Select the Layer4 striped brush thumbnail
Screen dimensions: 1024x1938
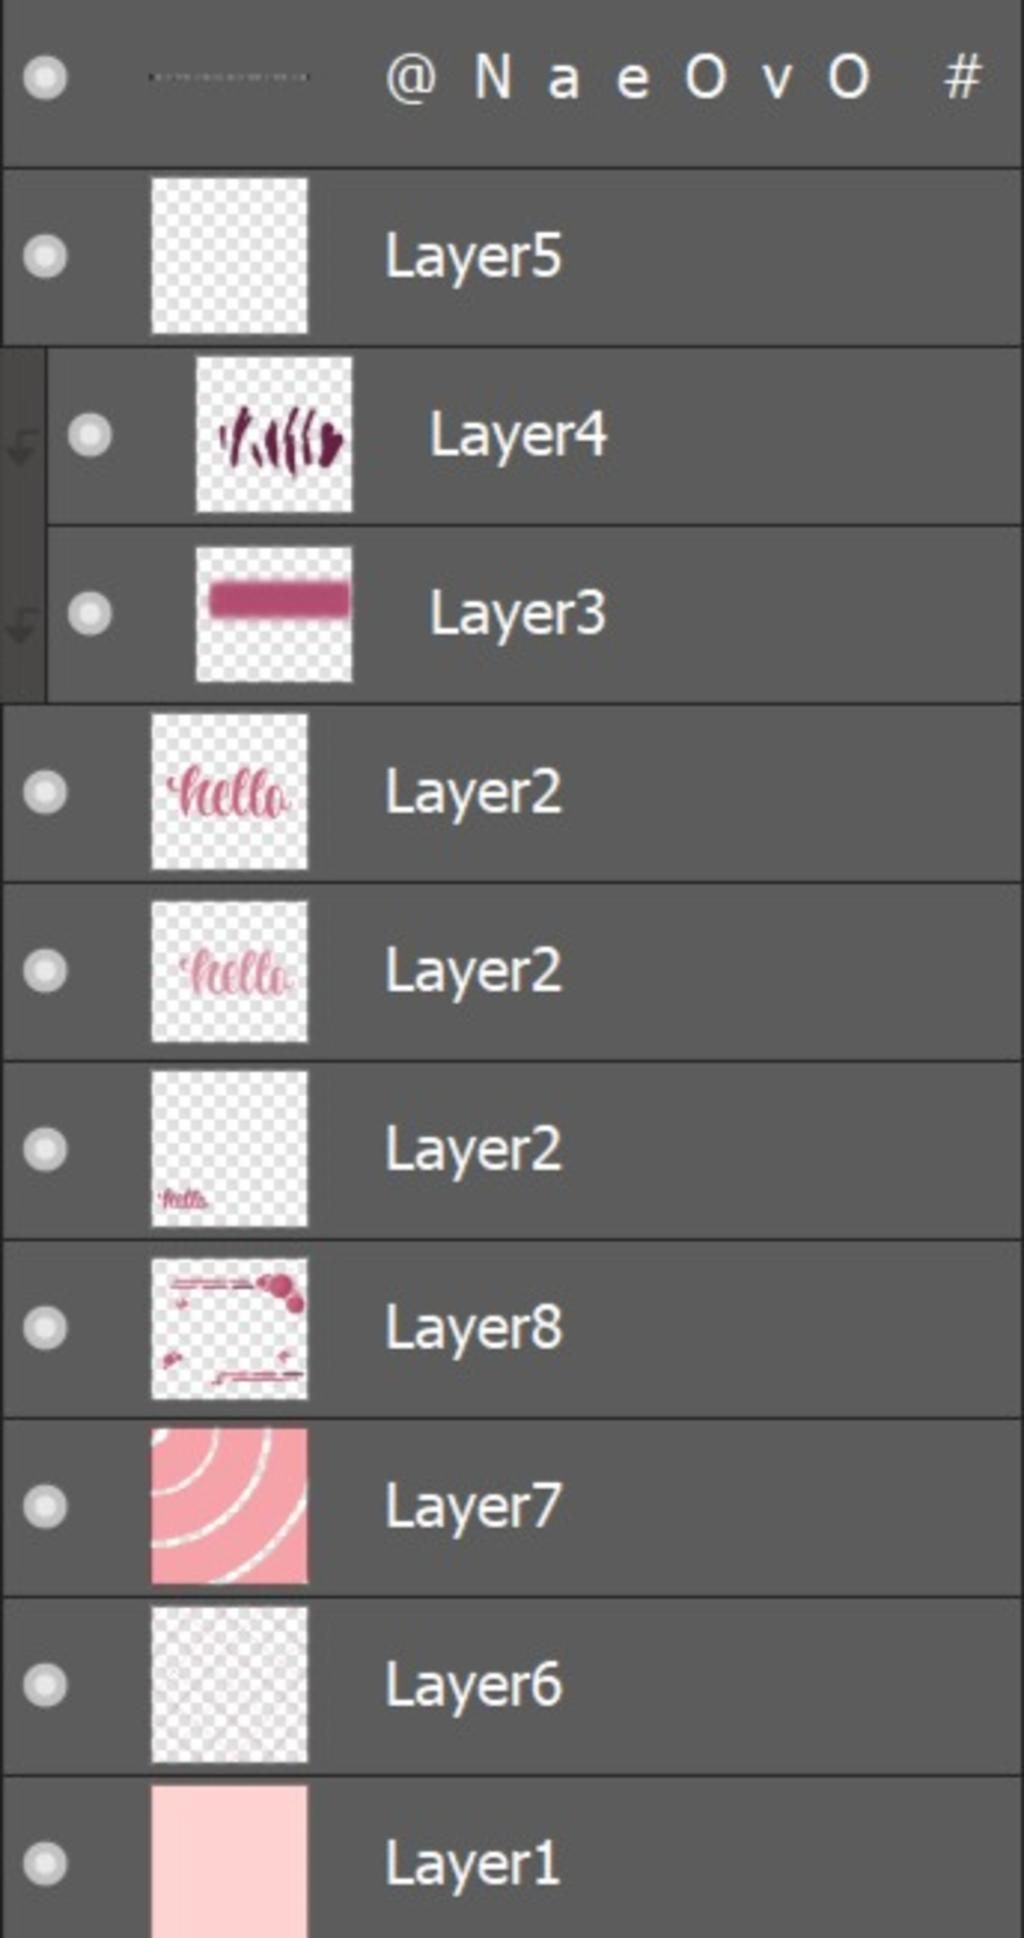274,435
